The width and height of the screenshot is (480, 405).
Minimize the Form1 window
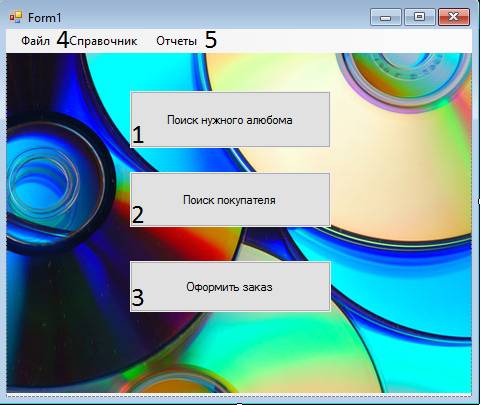coord(386,17)
